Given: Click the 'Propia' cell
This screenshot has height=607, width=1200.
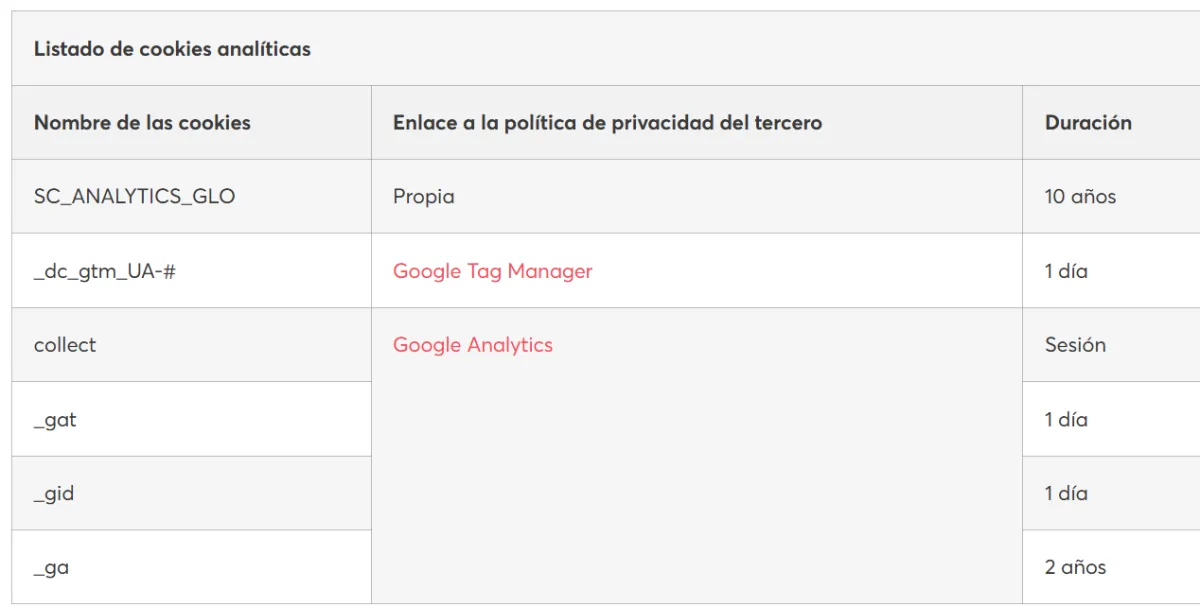Looking at the screenshot, I should [x=424, y=197].
